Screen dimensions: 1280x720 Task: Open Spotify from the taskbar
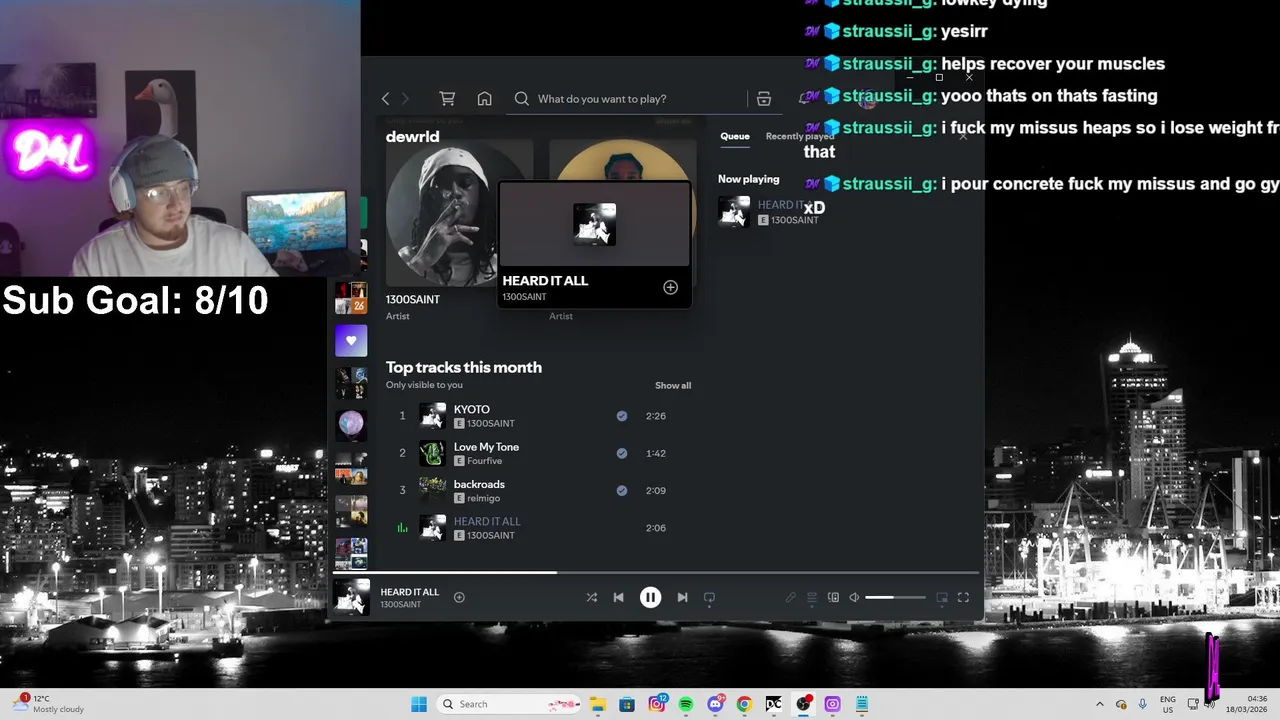click(x=686, y=704)
